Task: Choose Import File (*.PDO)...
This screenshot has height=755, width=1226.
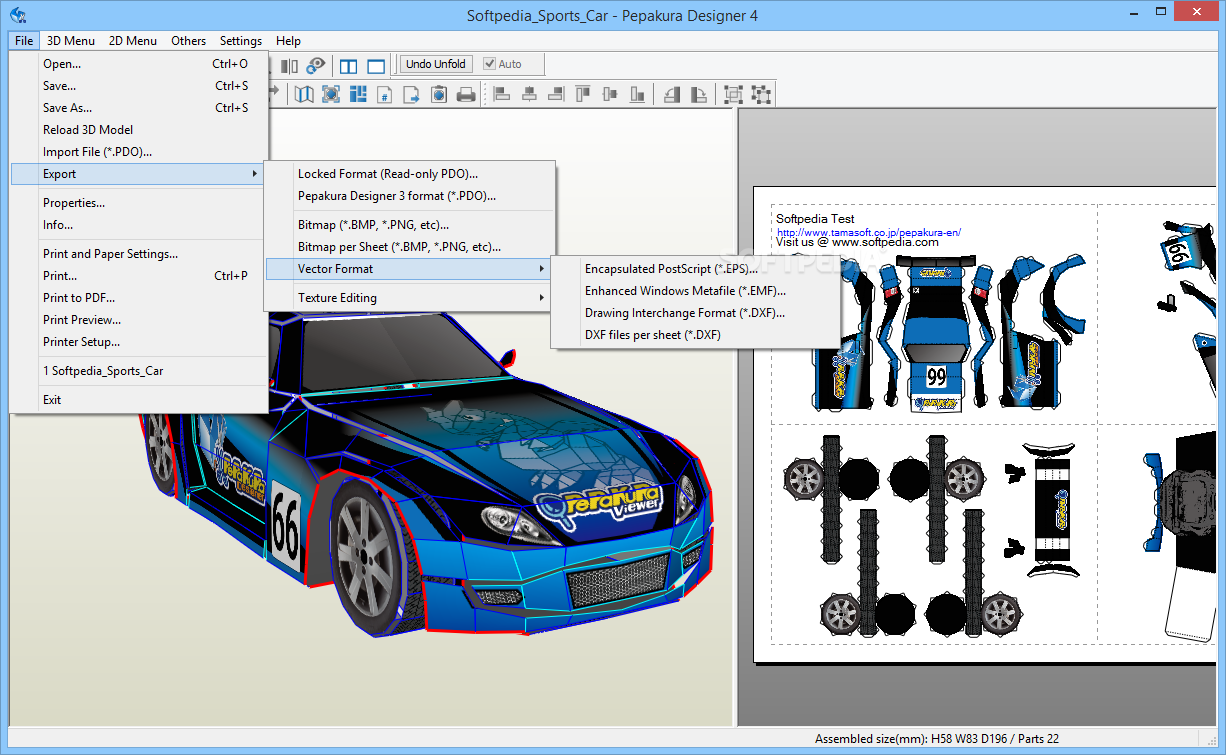Action: tap(139, 152)
